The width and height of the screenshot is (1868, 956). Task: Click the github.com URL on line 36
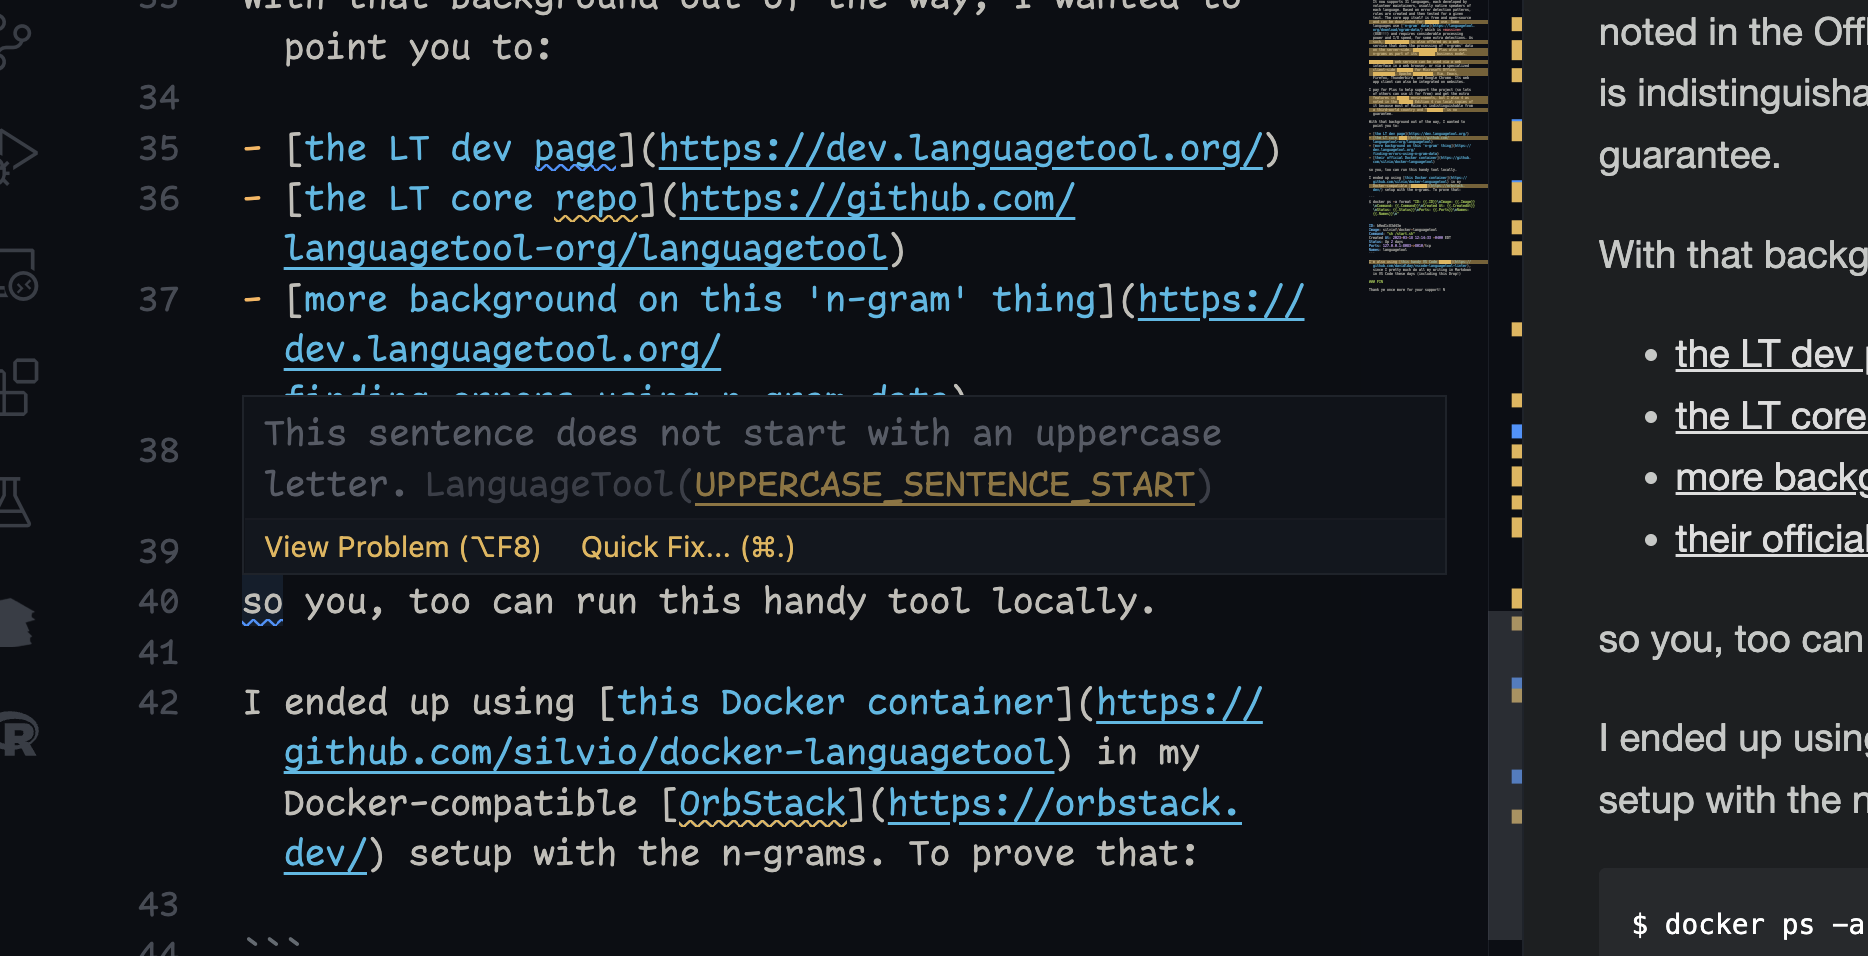(x=876, y=199)
